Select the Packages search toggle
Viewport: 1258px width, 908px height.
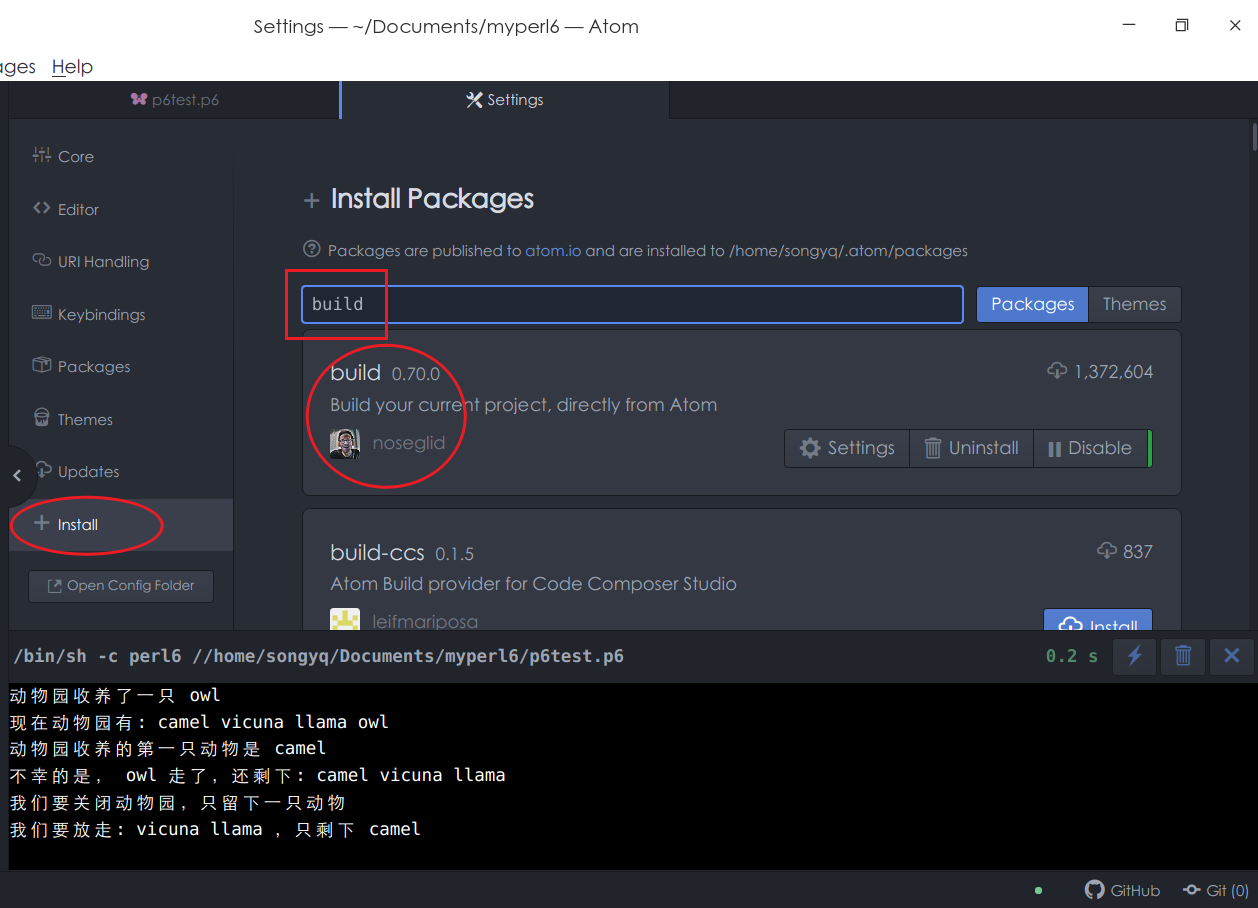click(1032, 304)
